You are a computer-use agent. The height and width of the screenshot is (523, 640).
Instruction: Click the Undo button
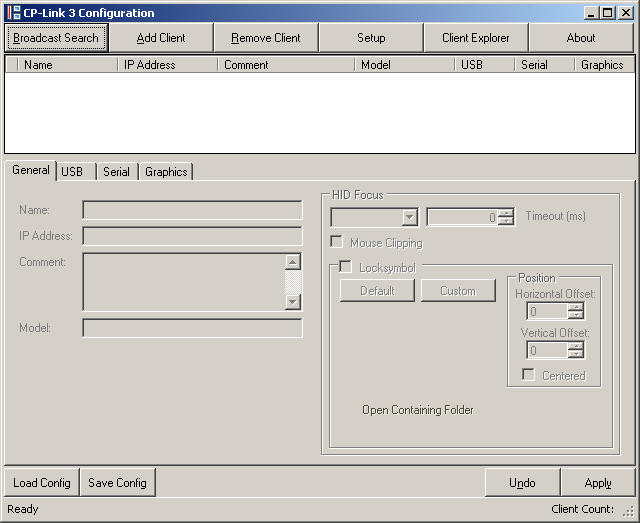pyautogui.click(x=522, y=483)
